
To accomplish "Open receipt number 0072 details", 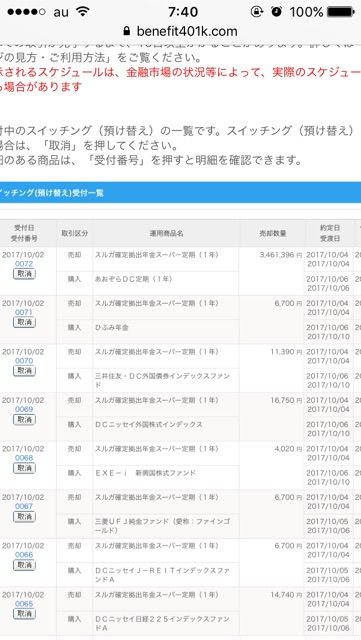I will tap(24, 264).
